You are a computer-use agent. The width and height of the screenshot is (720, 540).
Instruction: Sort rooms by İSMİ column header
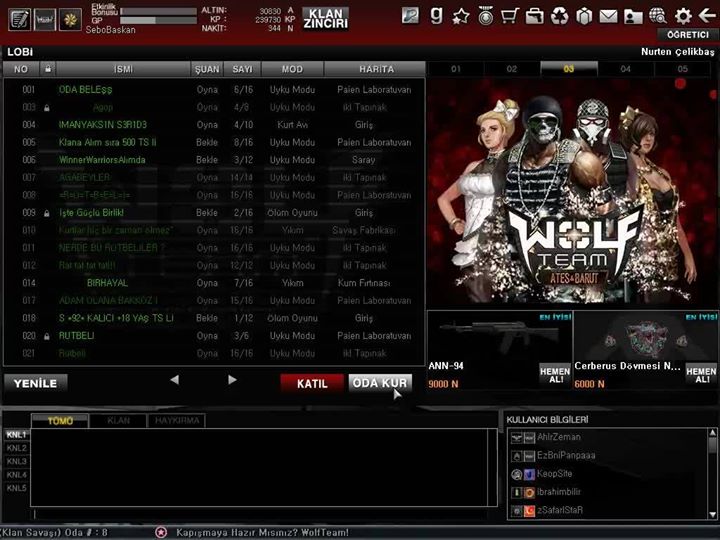(x=123, y=69)
